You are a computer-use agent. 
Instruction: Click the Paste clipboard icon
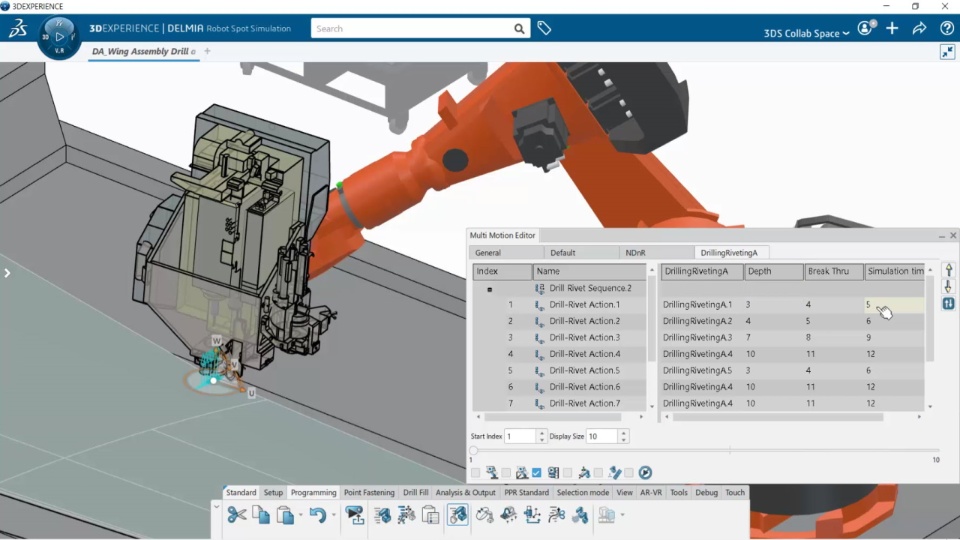285,515
